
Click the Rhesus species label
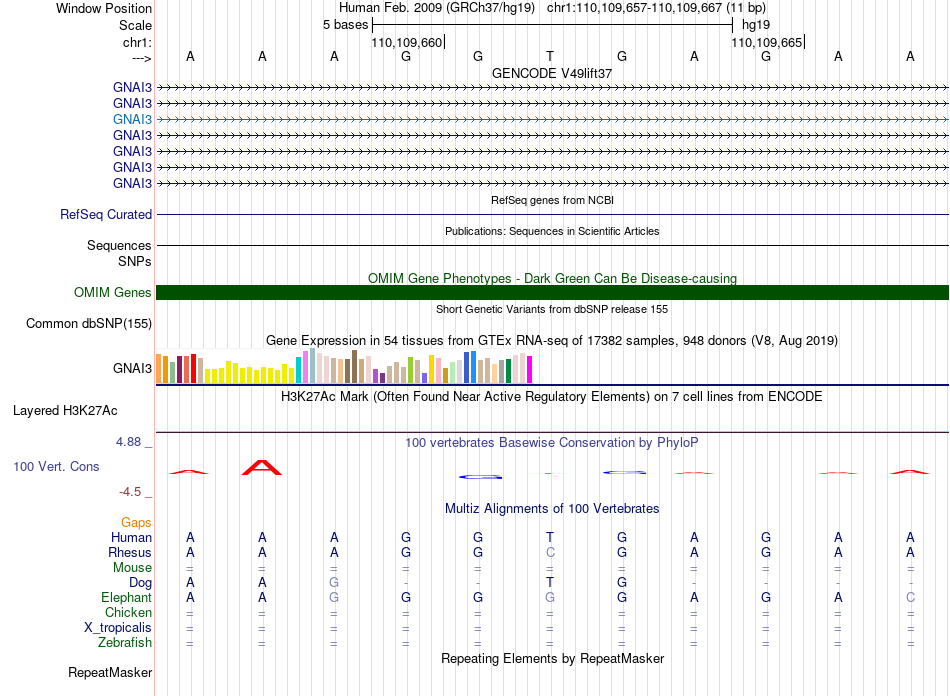tap(130, 552)
